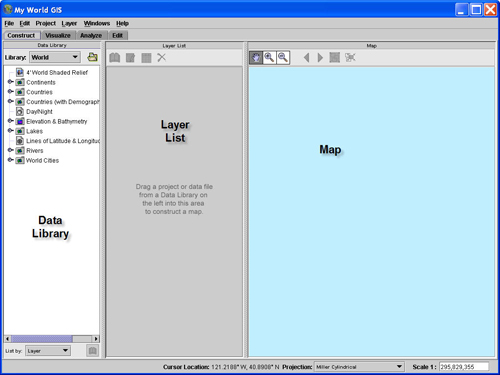Select the Rivers layer label
Viewport: 500px width, 375px height.
pos(35,150)
